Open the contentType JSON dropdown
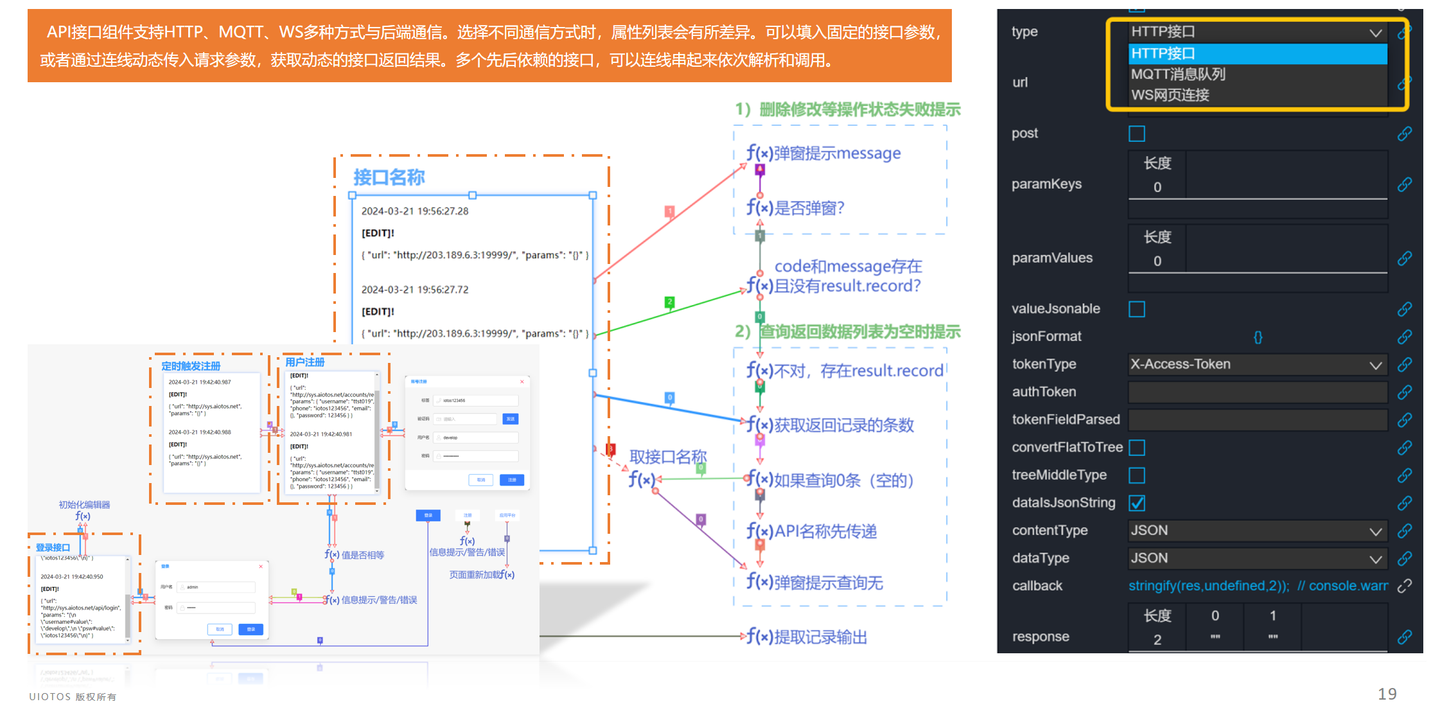 click(x=1258, y=531)
